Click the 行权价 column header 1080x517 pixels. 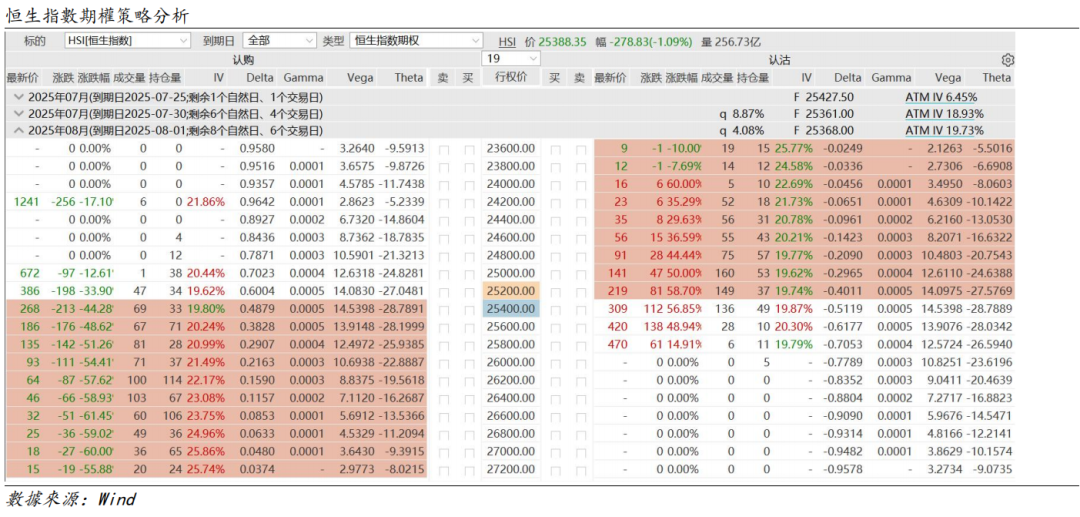point(511,78)
